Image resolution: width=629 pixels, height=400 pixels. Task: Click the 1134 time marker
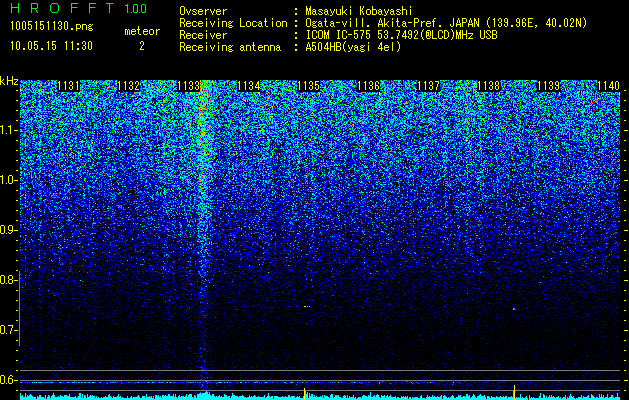click(248, 86)
